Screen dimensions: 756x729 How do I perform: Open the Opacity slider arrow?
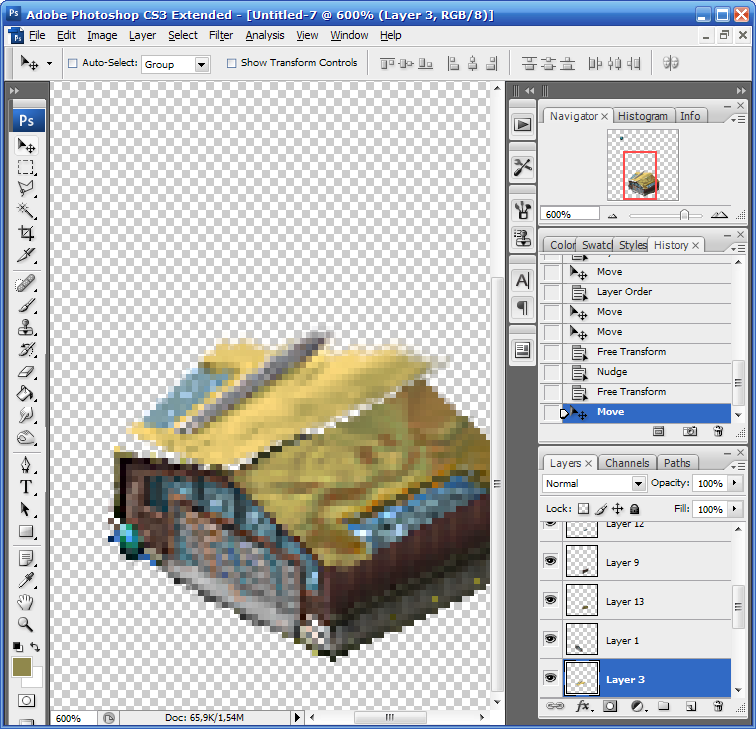click(x=735, y=483)
